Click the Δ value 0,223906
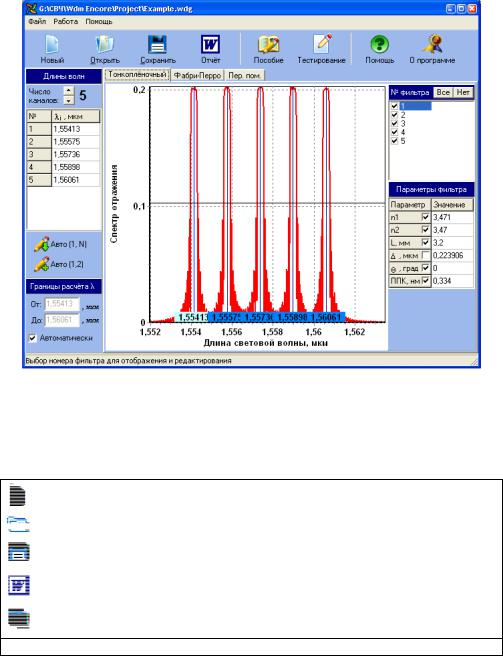The width and height of the screenshot is (503, 656). click(x=452, y=255)
